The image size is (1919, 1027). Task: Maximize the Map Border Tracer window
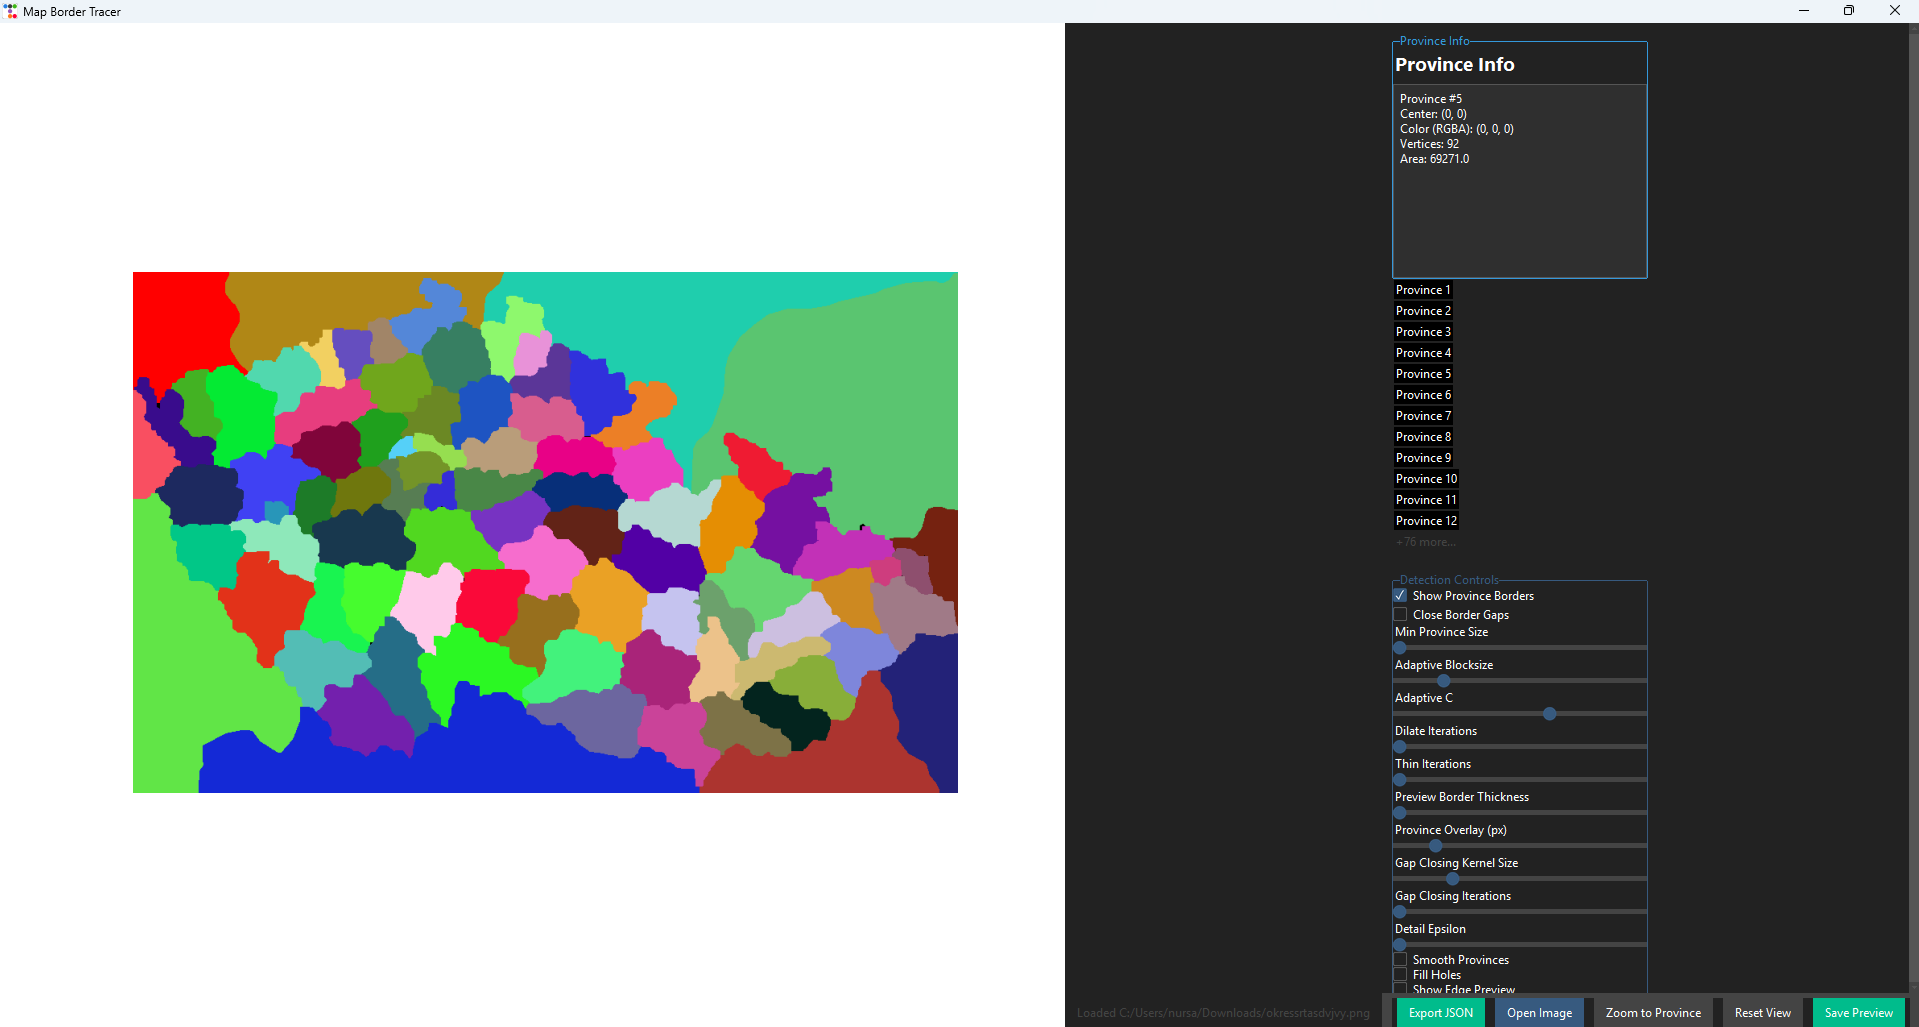[1848, 11]
